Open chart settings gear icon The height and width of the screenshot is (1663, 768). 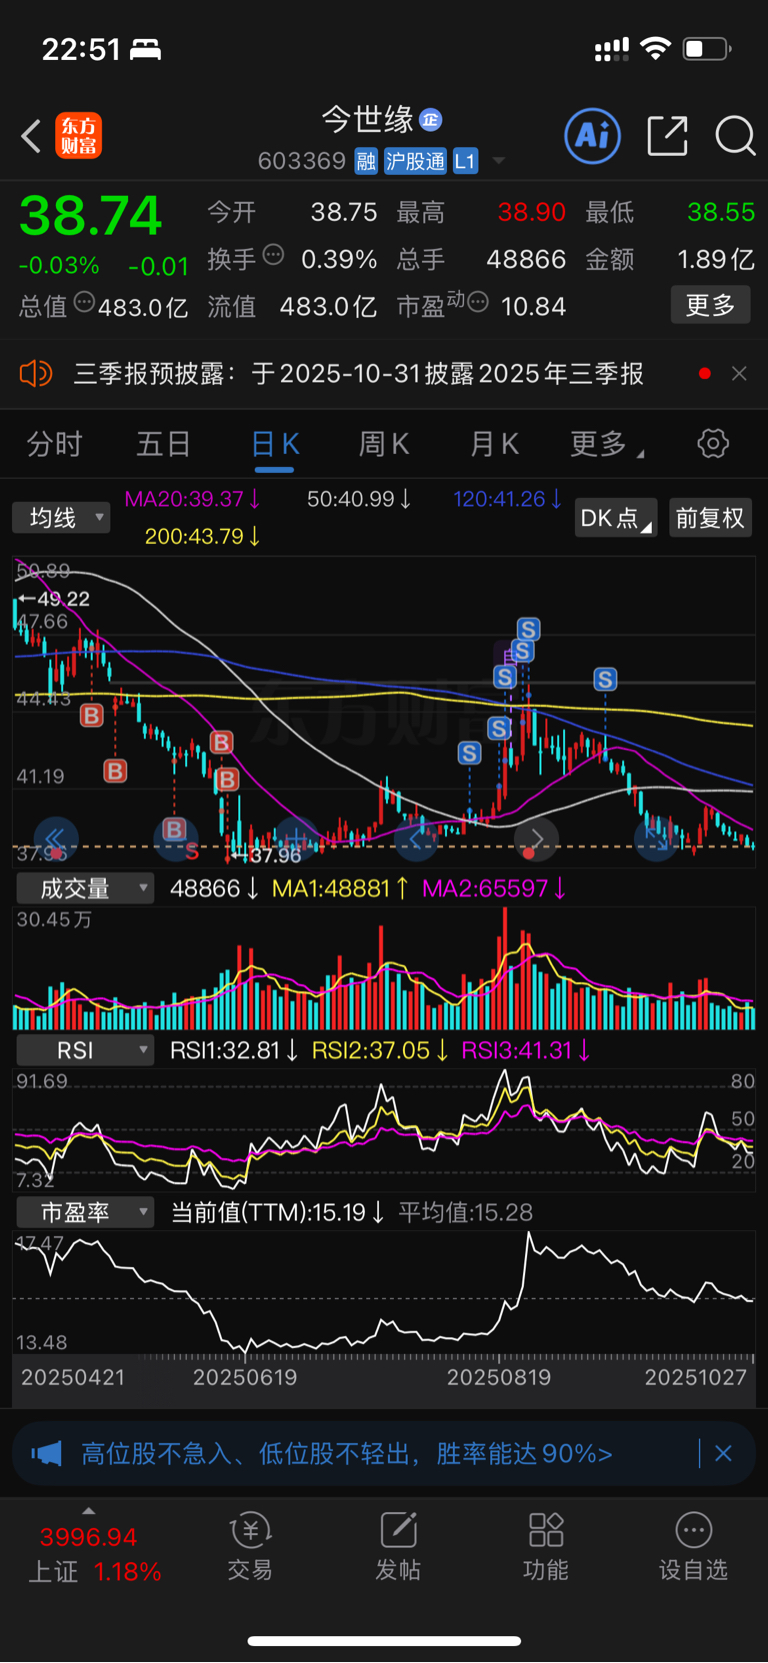click(713, 443)
